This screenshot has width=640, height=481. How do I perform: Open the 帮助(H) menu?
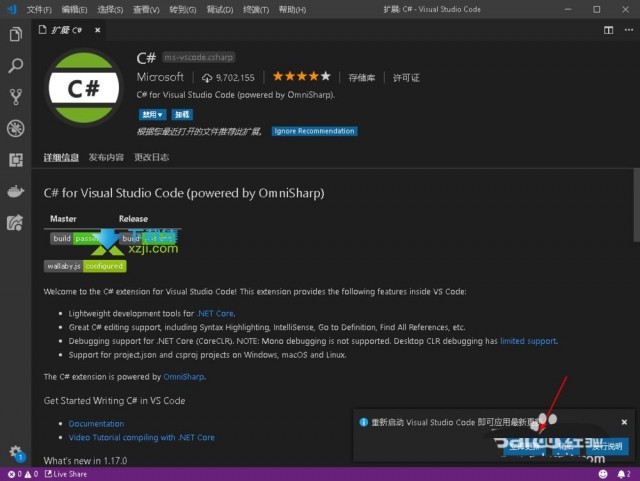click(292, 9)
